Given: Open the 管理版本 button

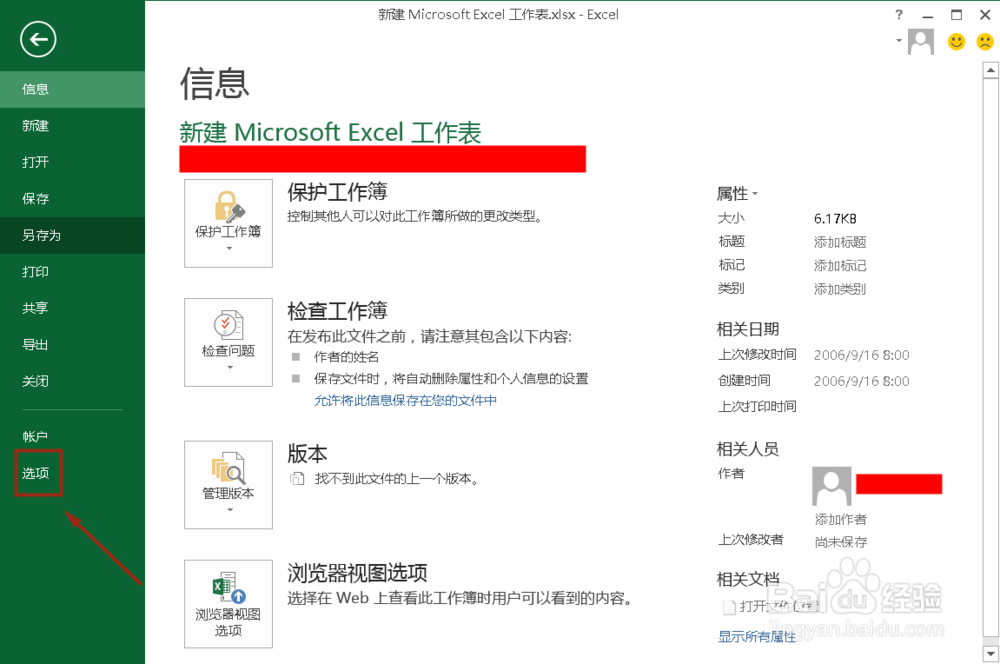Looking at the screenshot, I should pyautogui.click(x=228, y=485).
